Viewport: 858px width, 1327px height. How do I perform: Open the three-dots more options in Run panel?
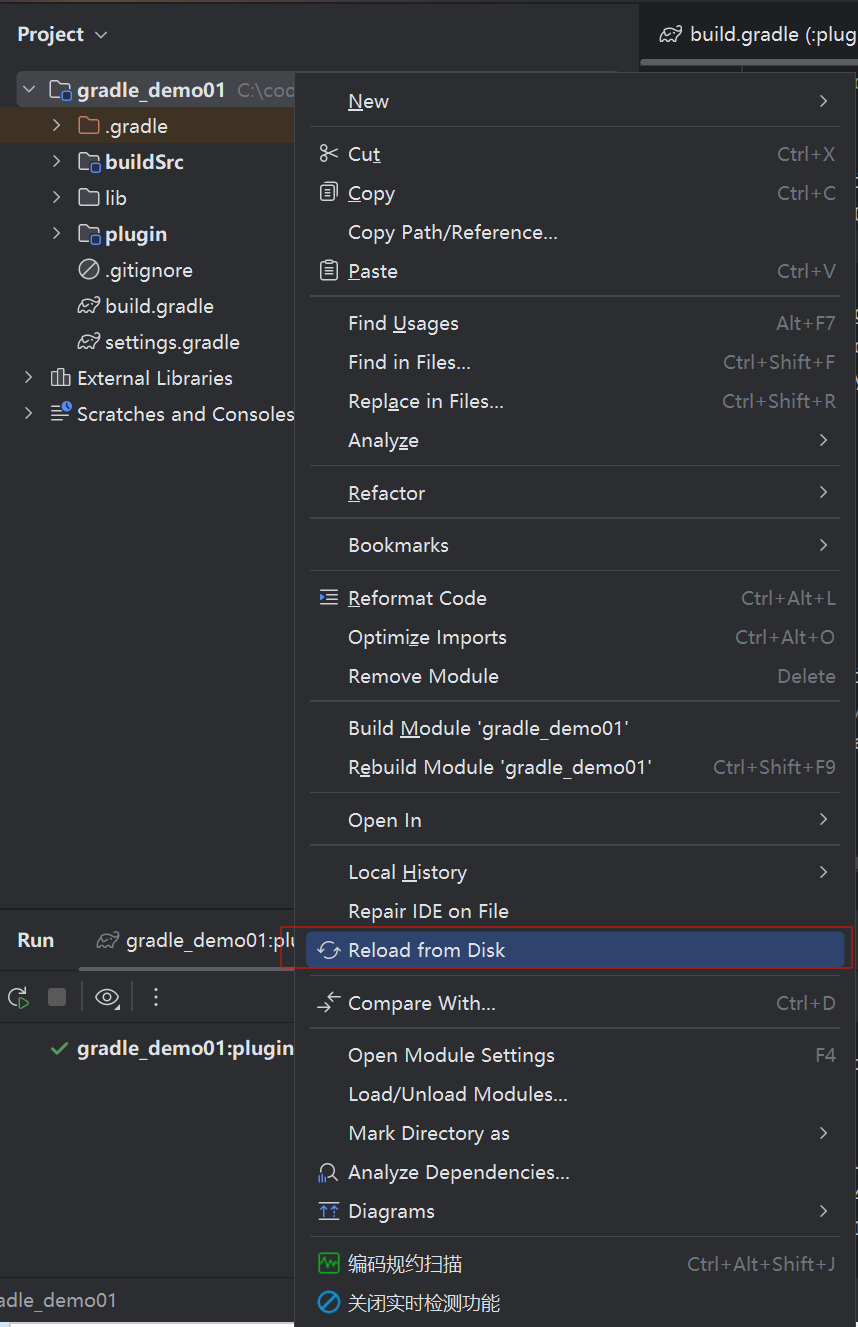[x=155, y=997]
